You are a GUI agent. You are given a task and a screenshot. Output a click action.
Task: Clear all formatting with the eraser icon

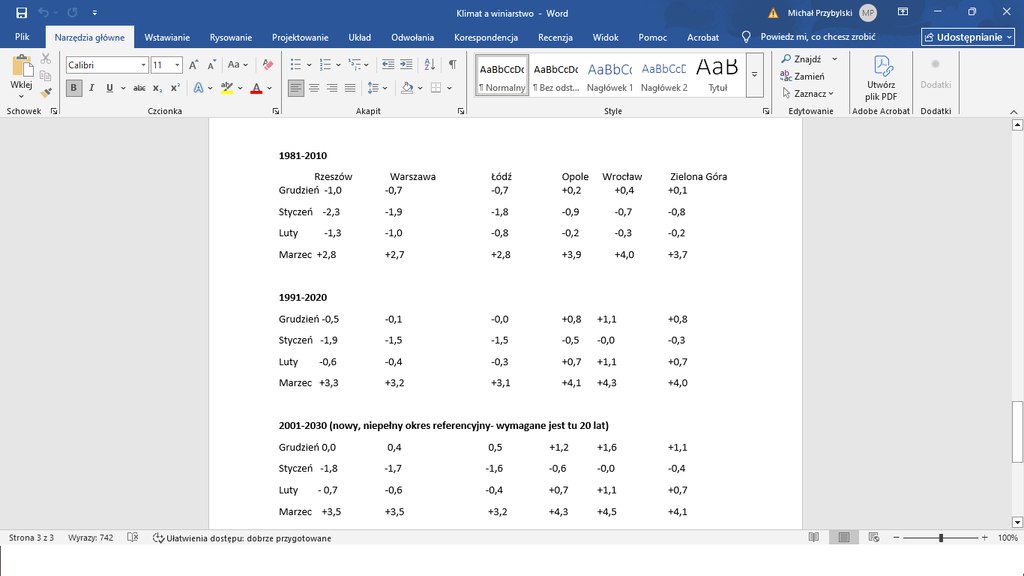click(x=268, y=65)
